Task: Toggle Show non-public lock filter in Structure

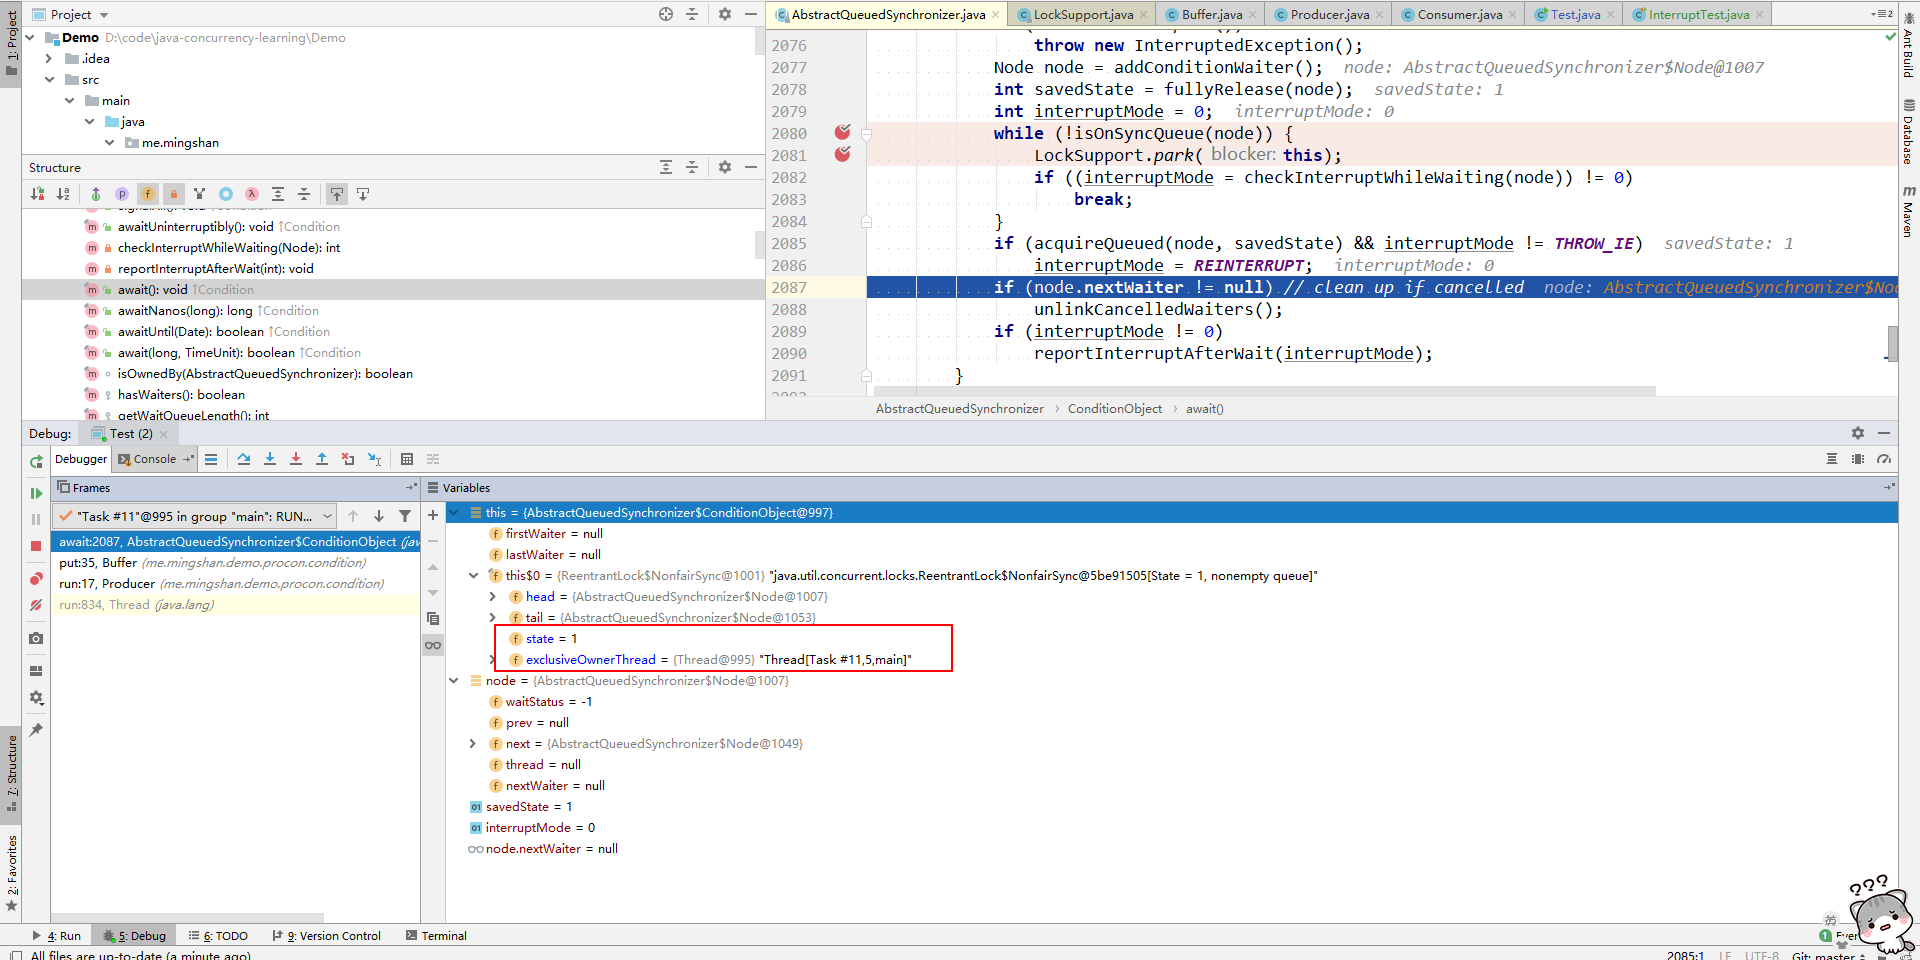Action: point(174,194)
